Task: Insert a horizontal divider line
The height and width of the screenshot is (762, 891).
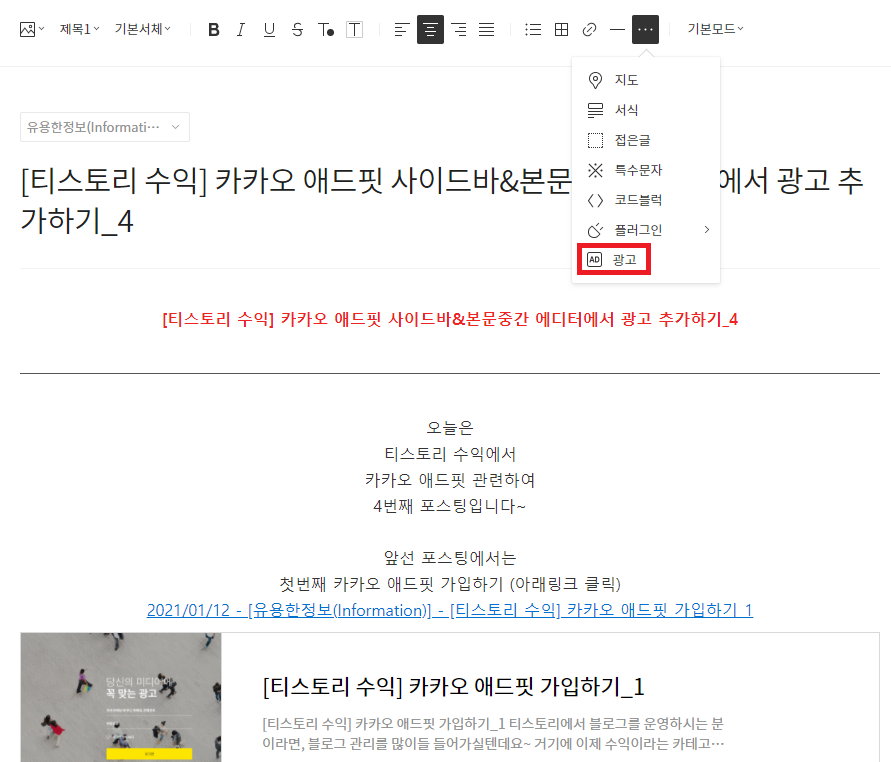Action: tap(617, 30)
